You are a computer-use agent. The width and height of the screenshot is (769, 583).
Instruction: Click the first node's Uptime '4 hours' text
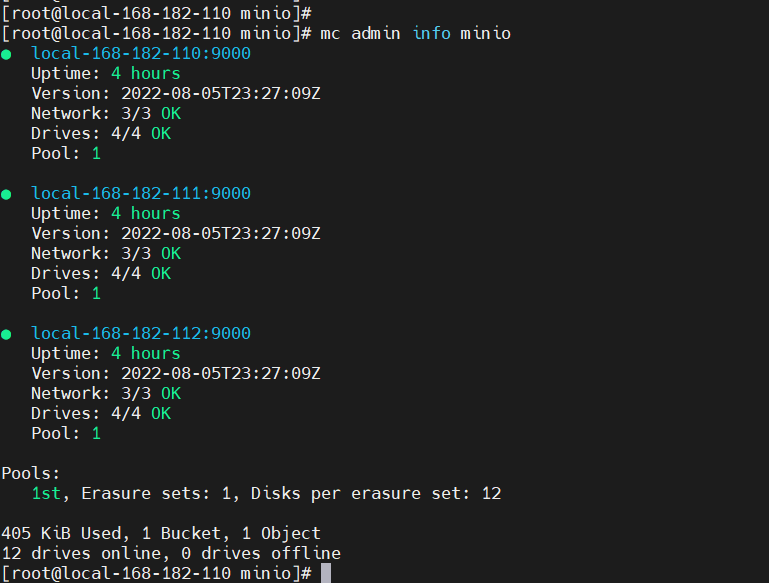(x=146, y=74)
